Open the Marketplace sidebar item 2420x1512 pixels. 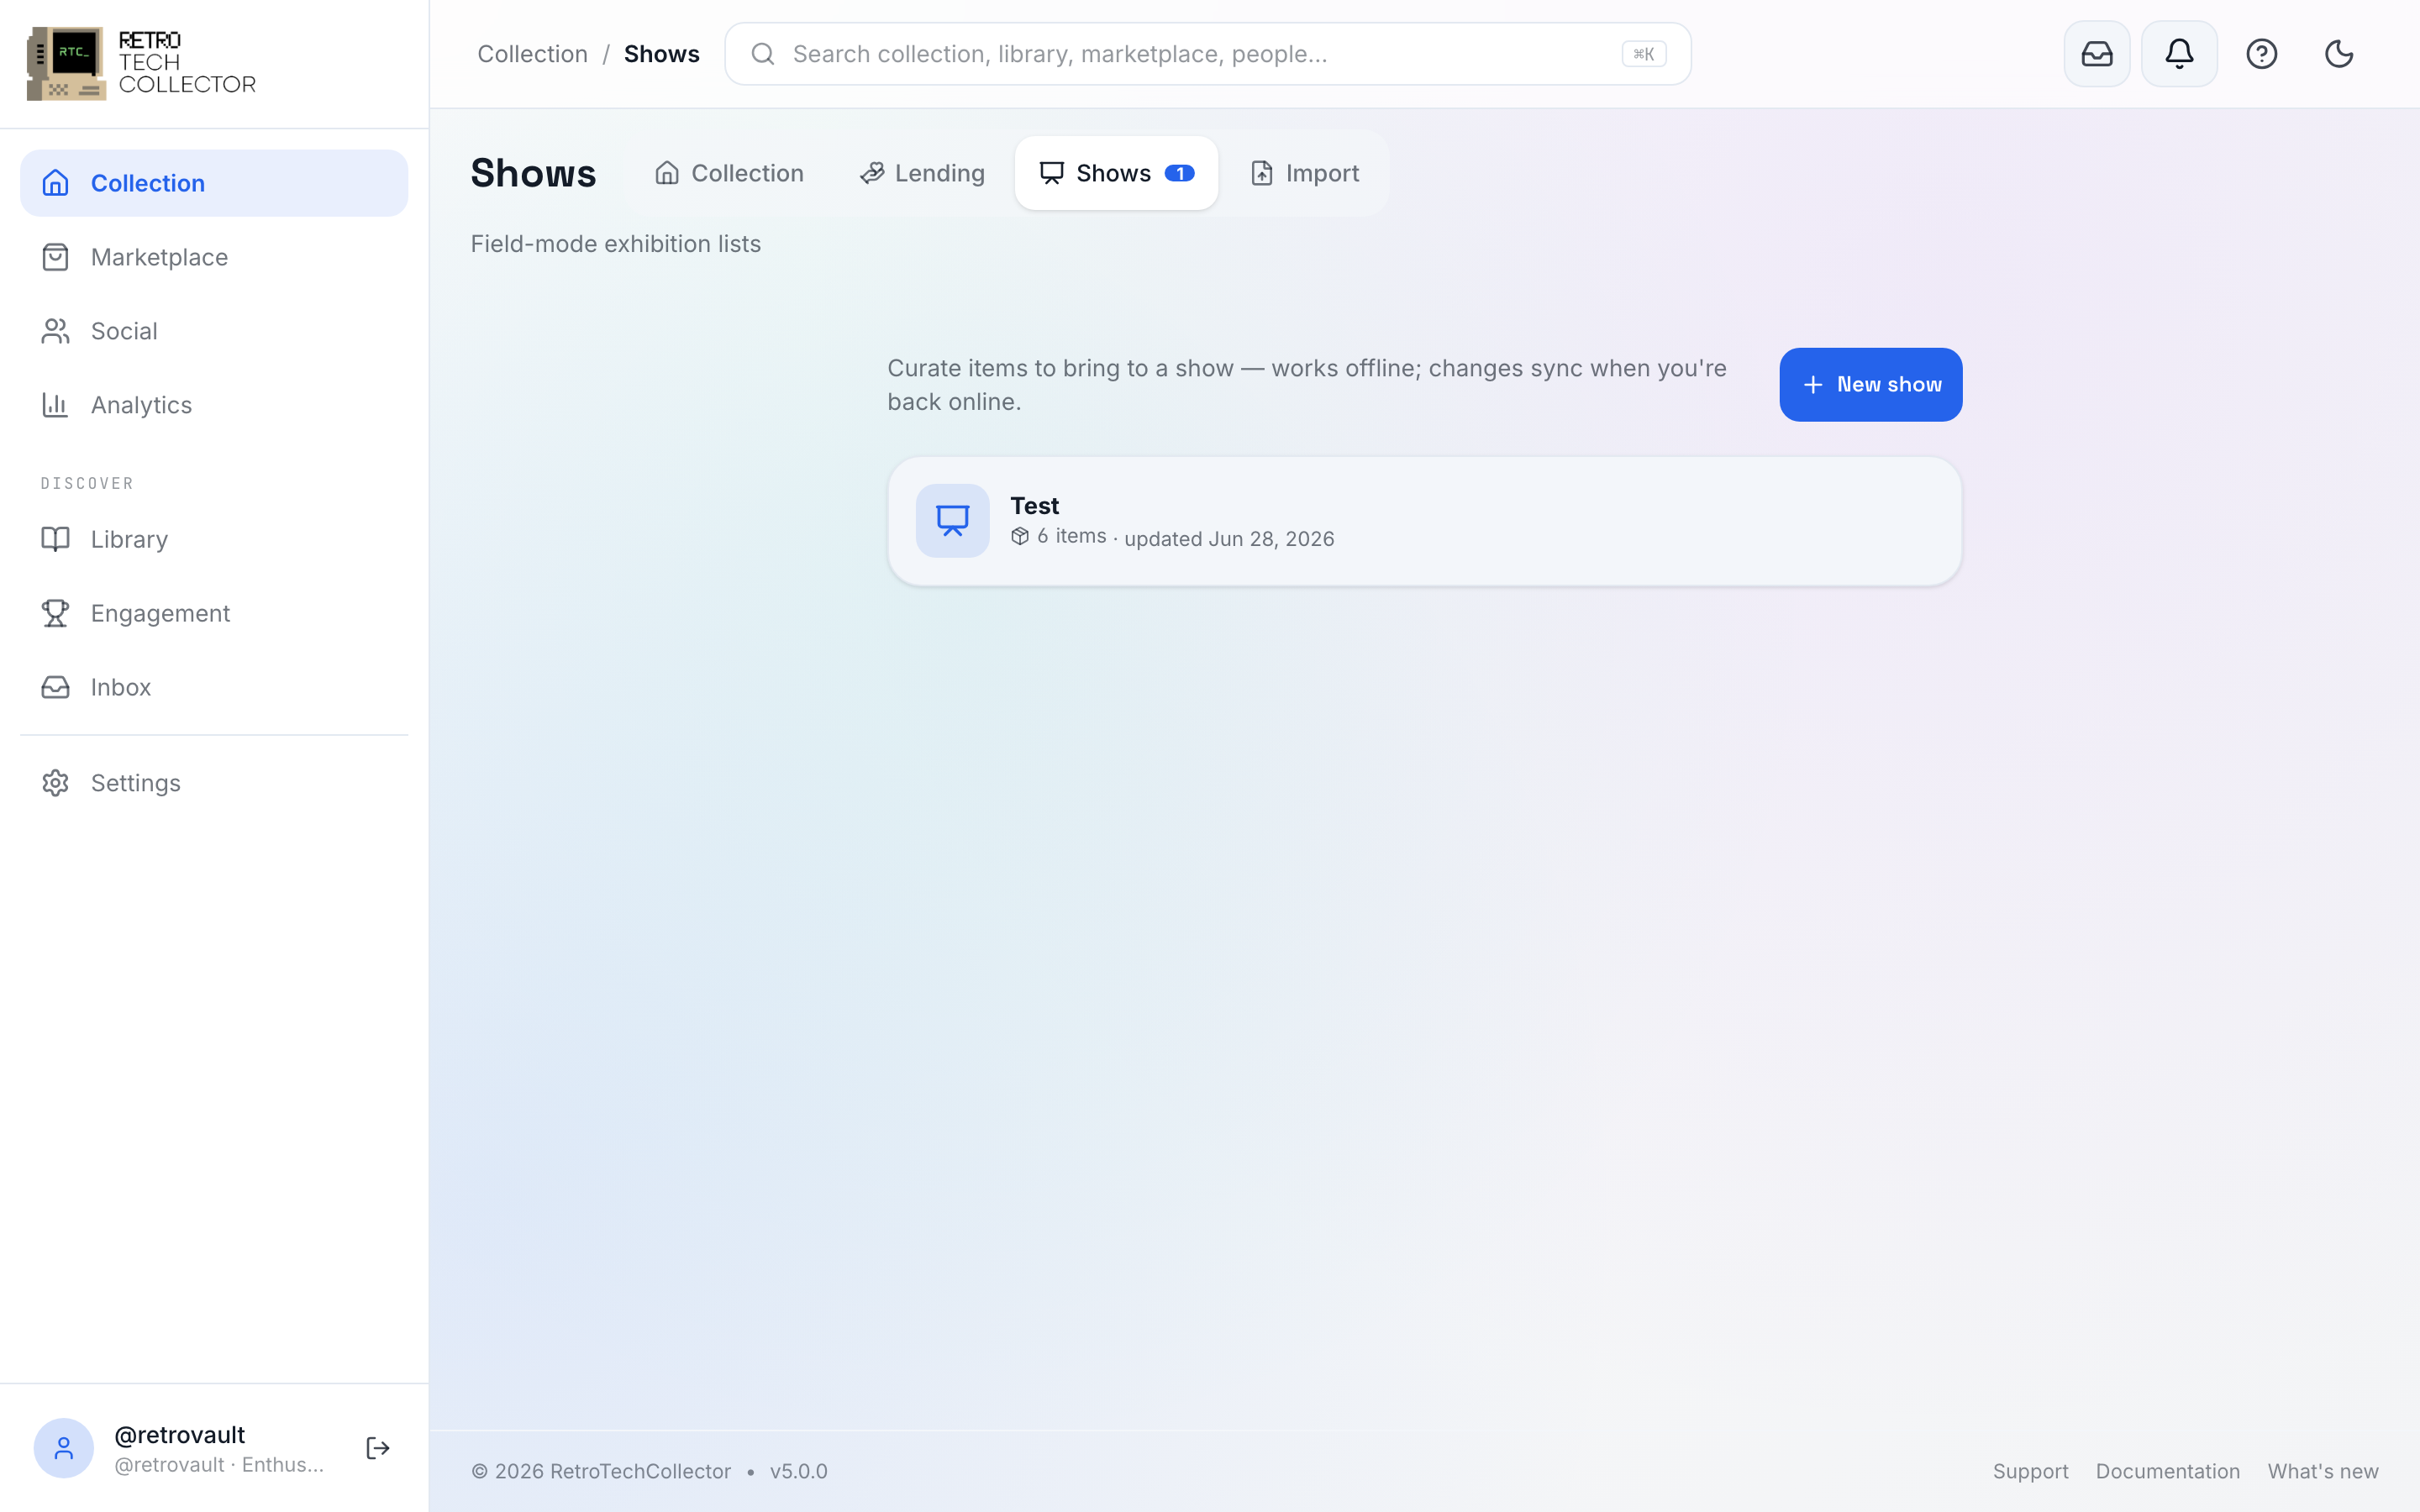point(214,257)
